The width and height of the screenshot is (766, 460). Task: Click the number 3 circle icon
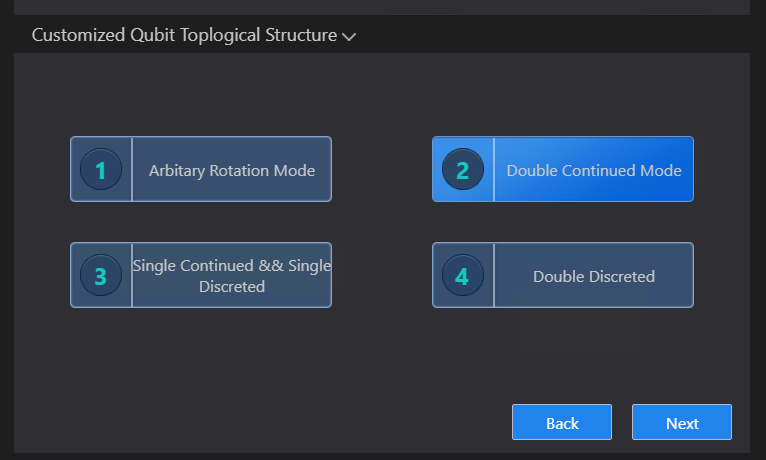point(101,275)
